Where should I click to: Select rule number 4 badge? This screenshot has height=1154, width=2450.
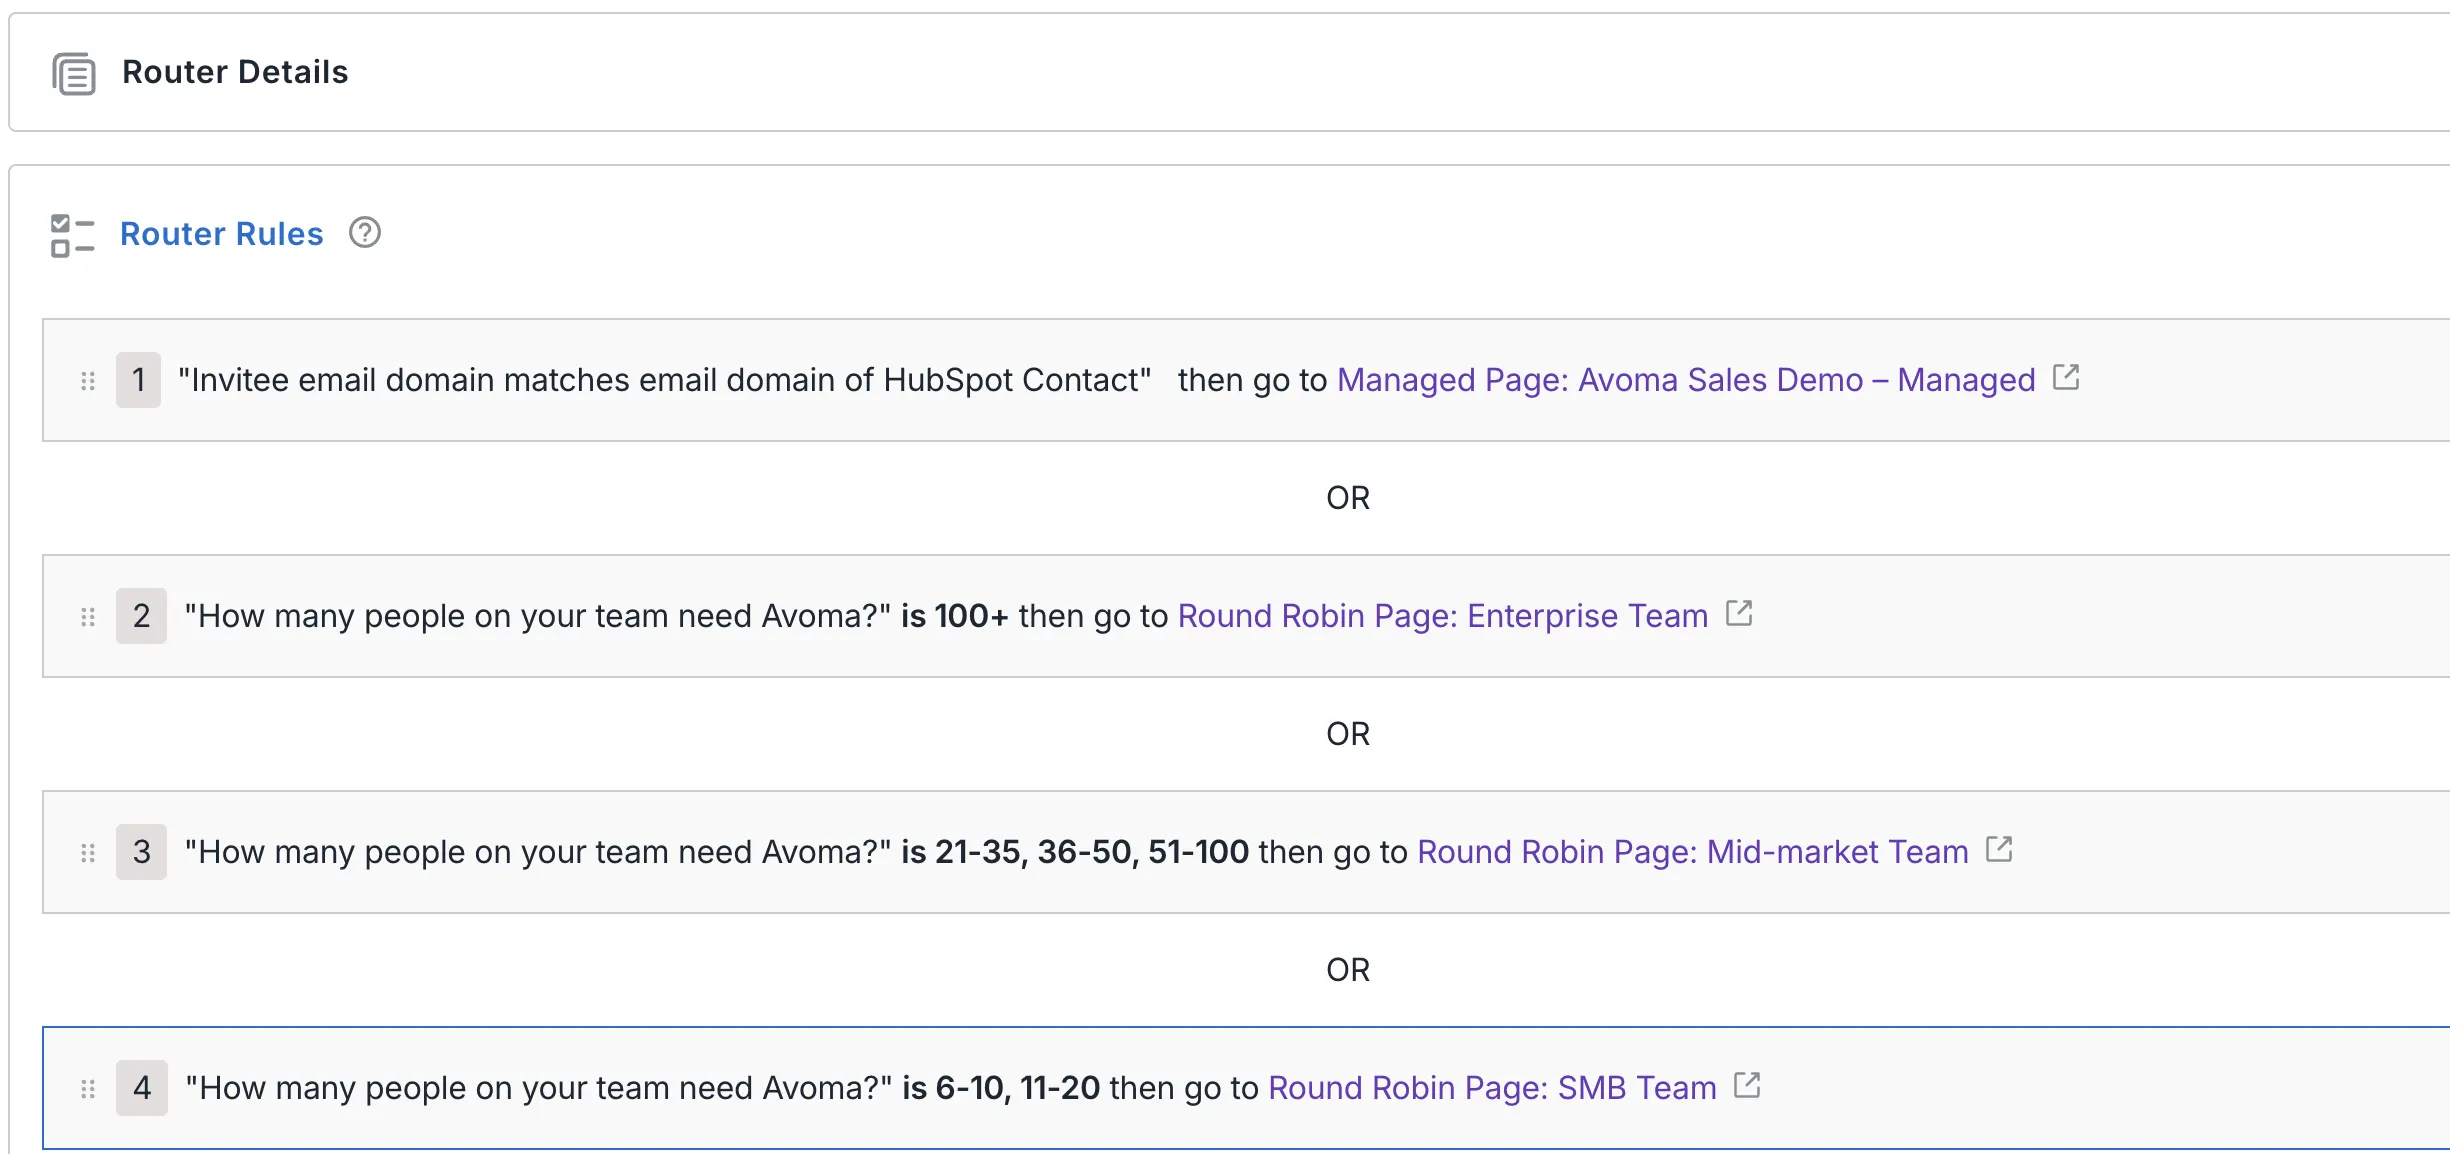(141, 1088)
